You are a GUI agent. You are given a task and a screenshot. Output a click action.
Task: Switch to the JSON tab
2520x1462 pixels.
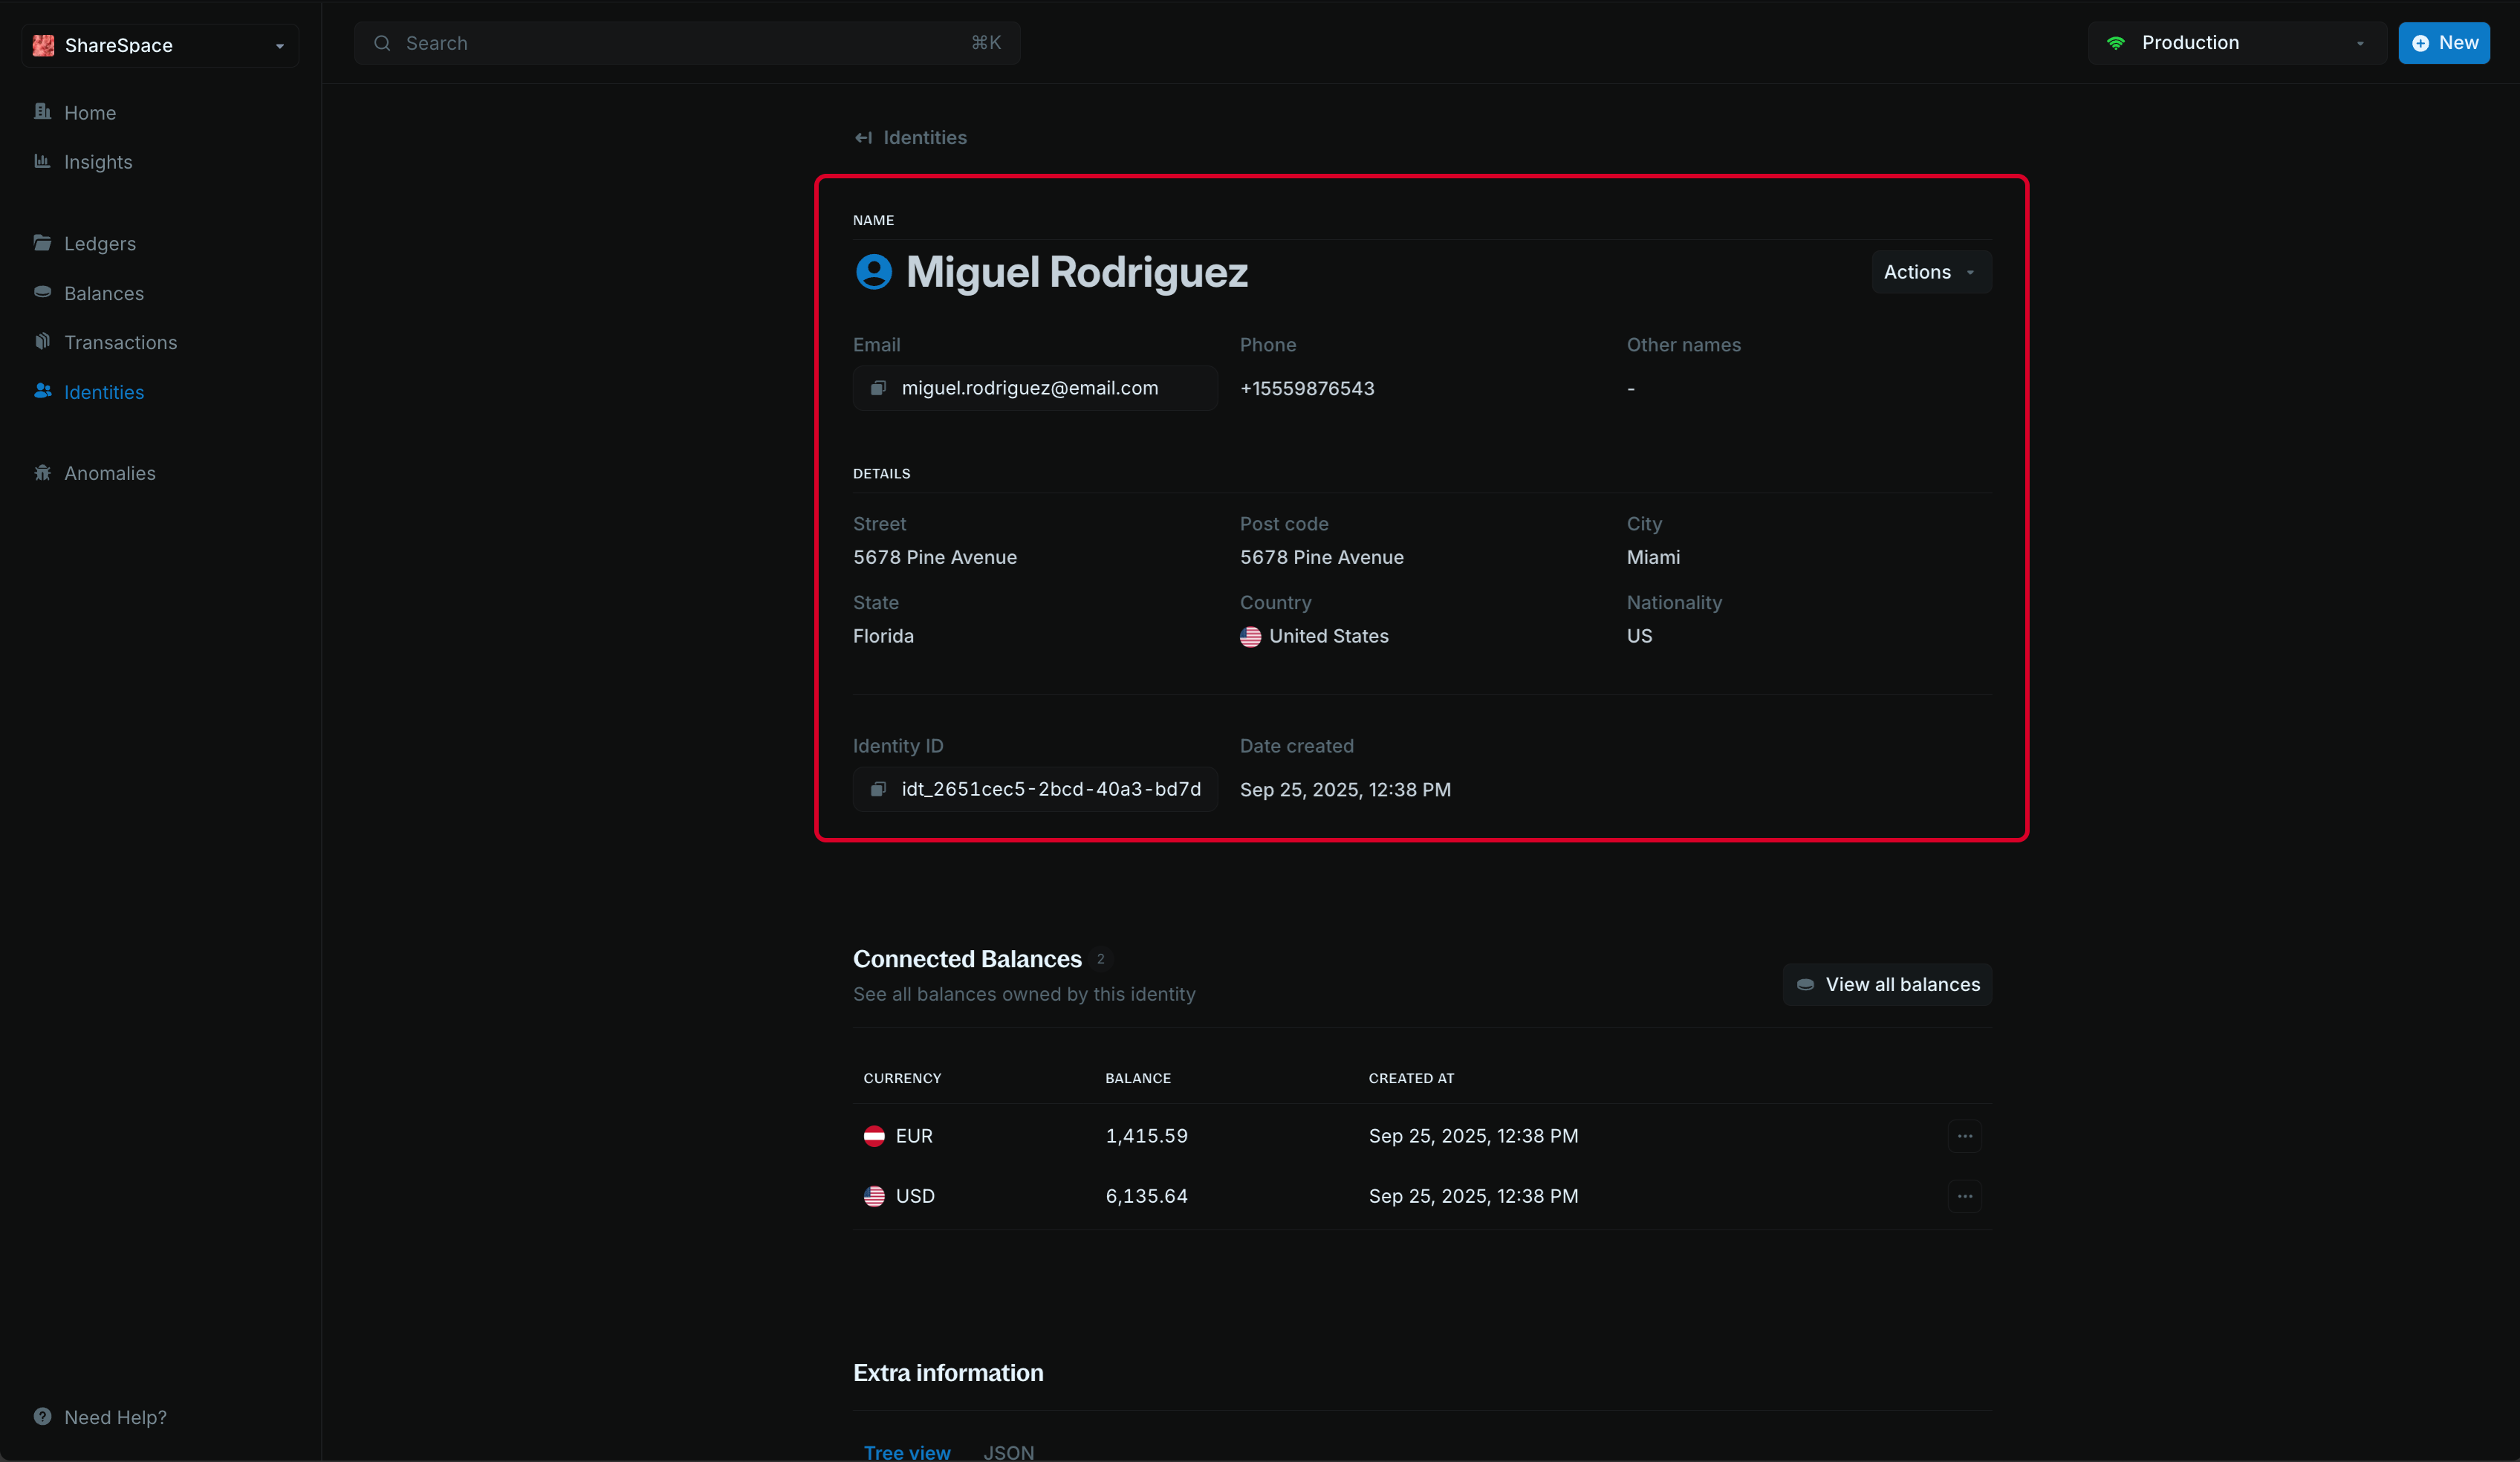pyautogui.click(x=1008, y=1452)
